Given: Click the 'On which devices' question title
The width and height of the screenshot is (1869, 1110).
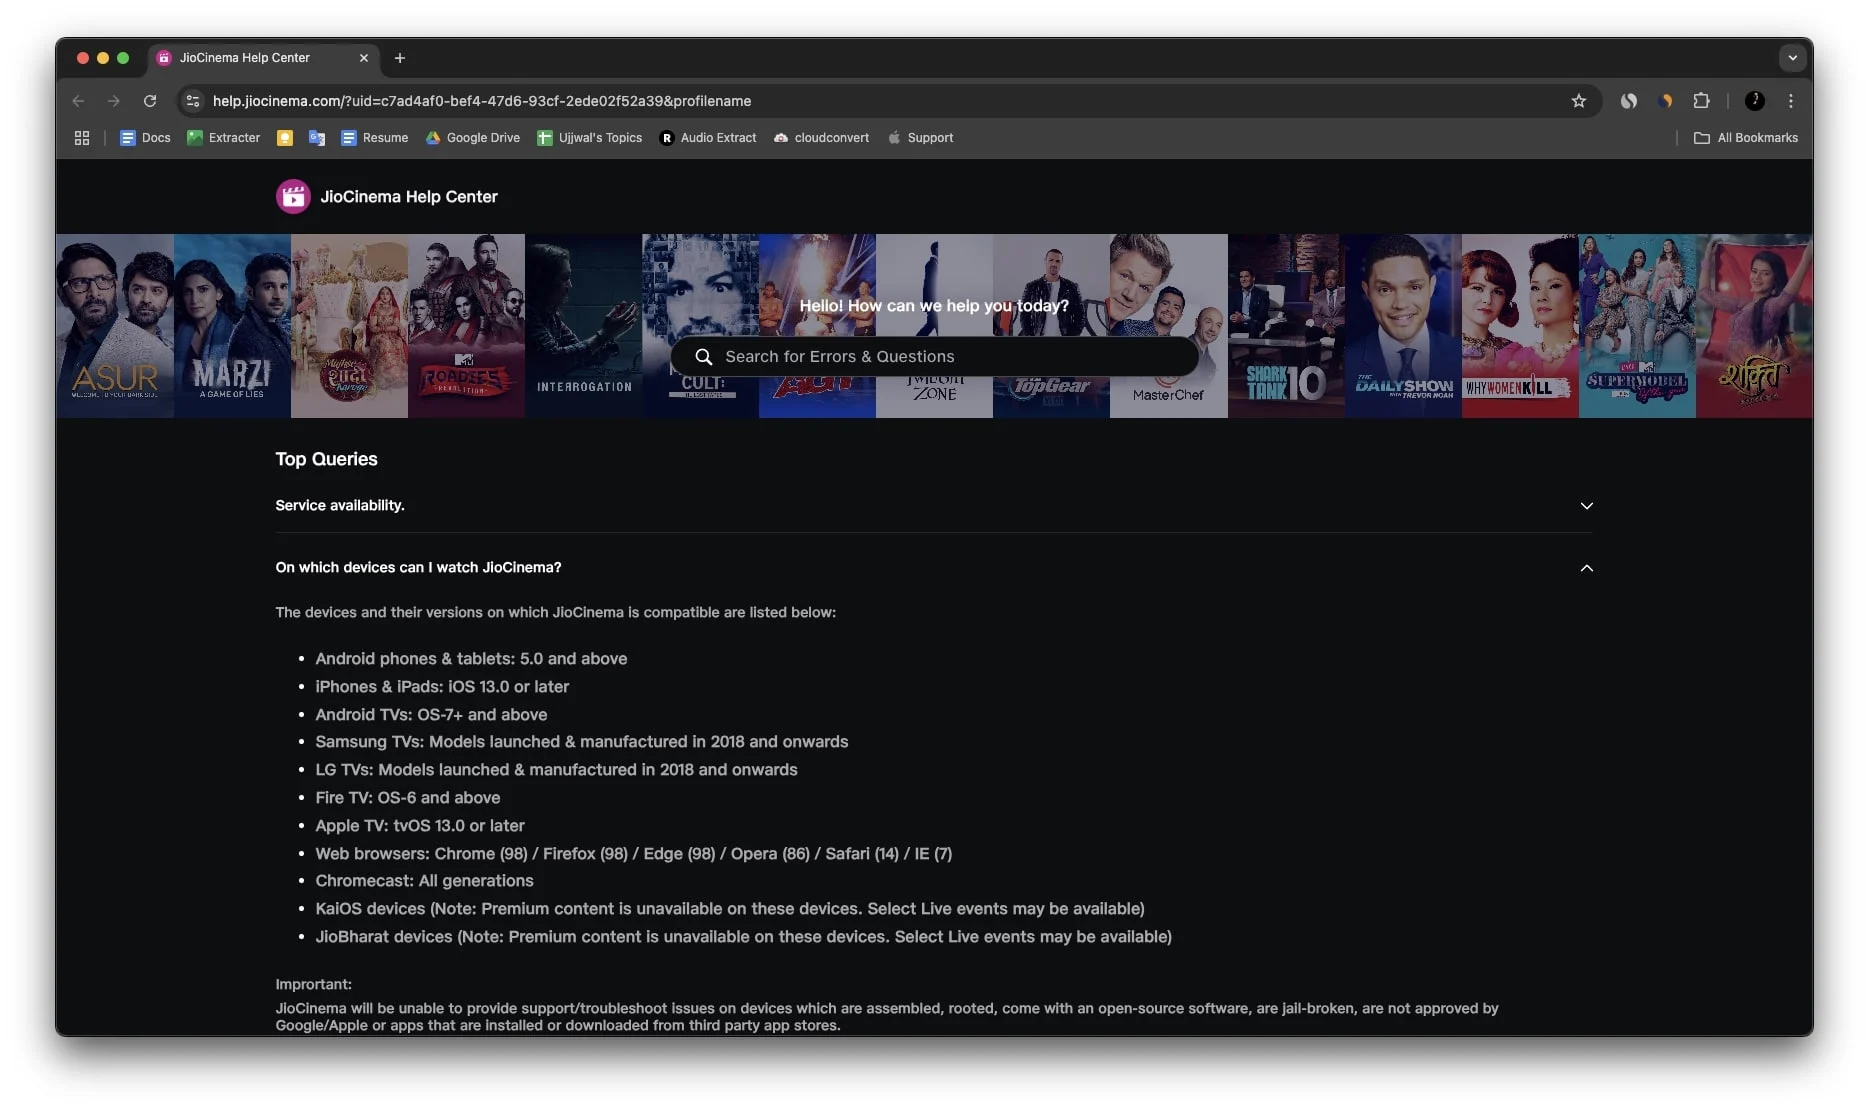Looking at the screenshot, I should [418, 568].
